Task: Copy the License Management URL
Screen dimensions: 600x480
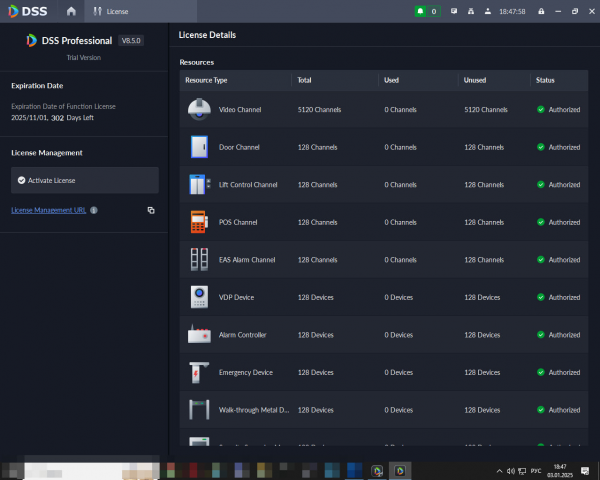Action: (151, 210)
